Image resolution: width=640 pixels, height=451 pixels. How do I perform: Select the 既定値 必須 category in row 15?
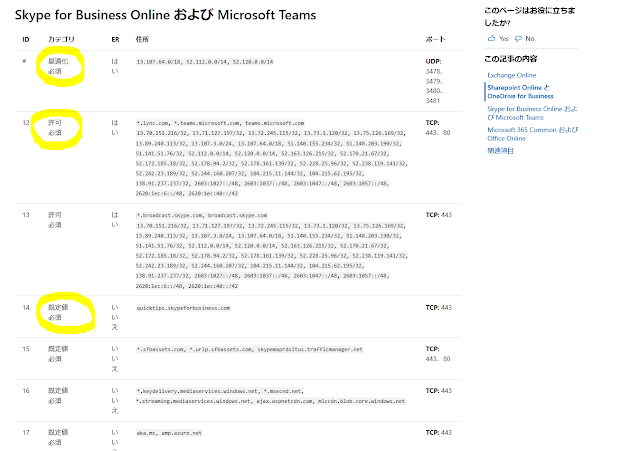pos(58,354)
